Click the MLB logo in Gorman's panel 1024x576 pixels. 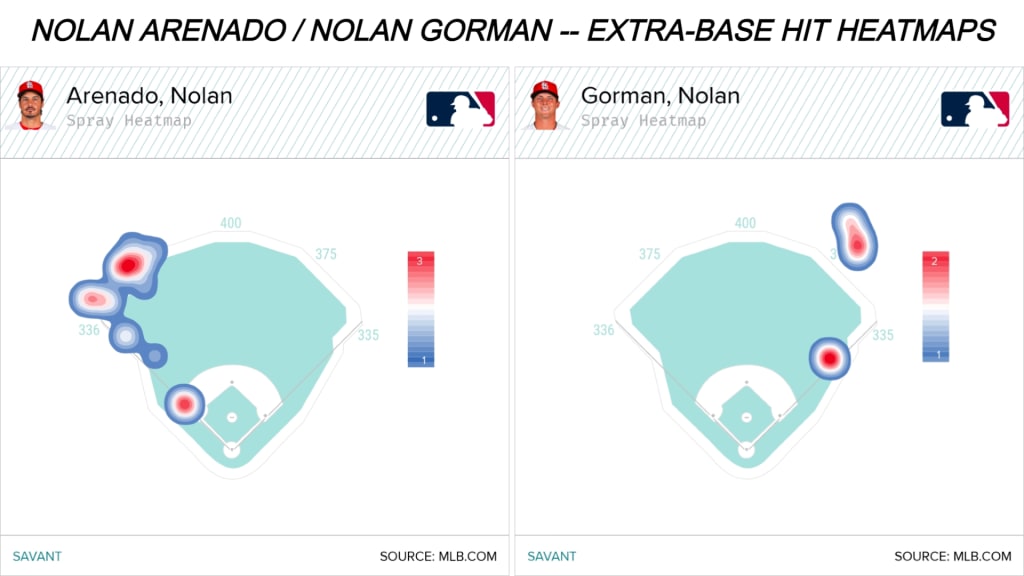coord(974,109)
